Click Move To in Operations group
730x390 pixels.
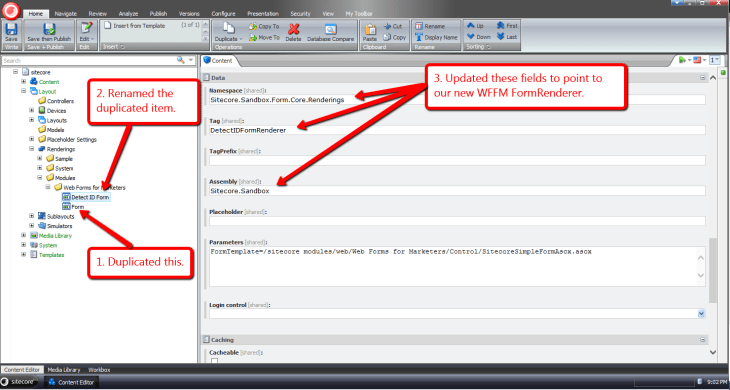[x=264, y=37]
